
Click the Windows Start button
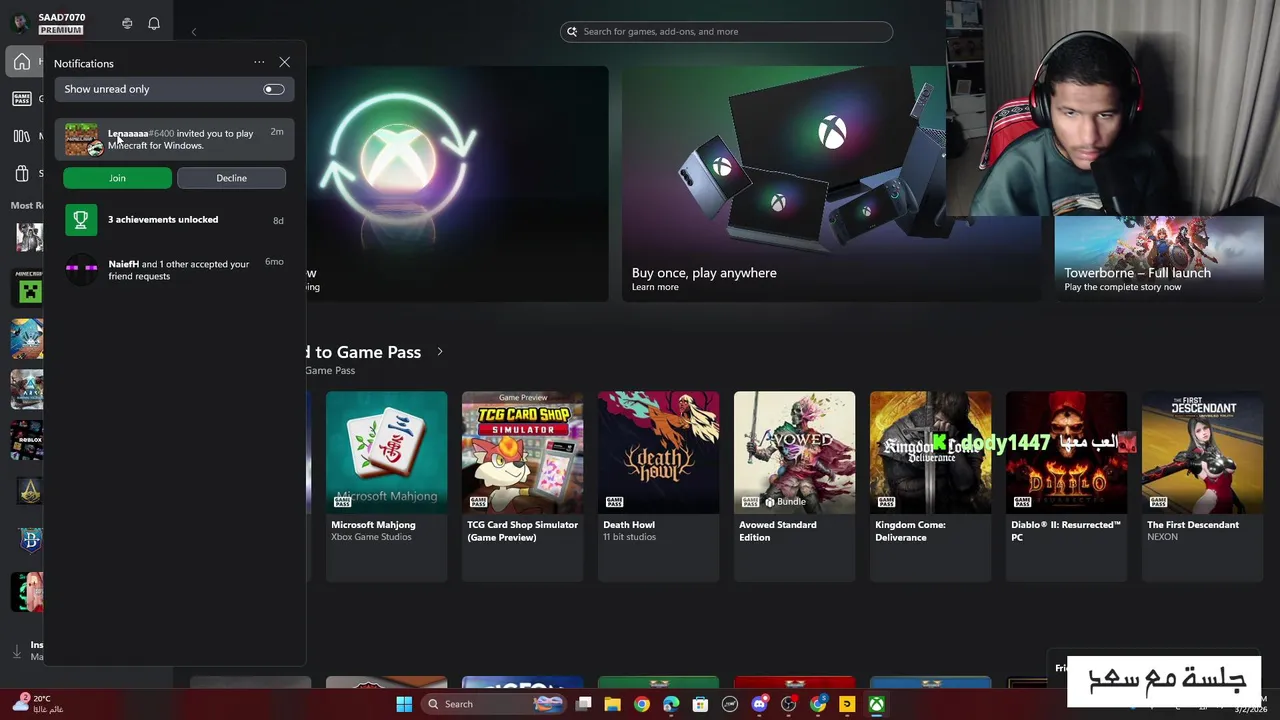(404, 704)
